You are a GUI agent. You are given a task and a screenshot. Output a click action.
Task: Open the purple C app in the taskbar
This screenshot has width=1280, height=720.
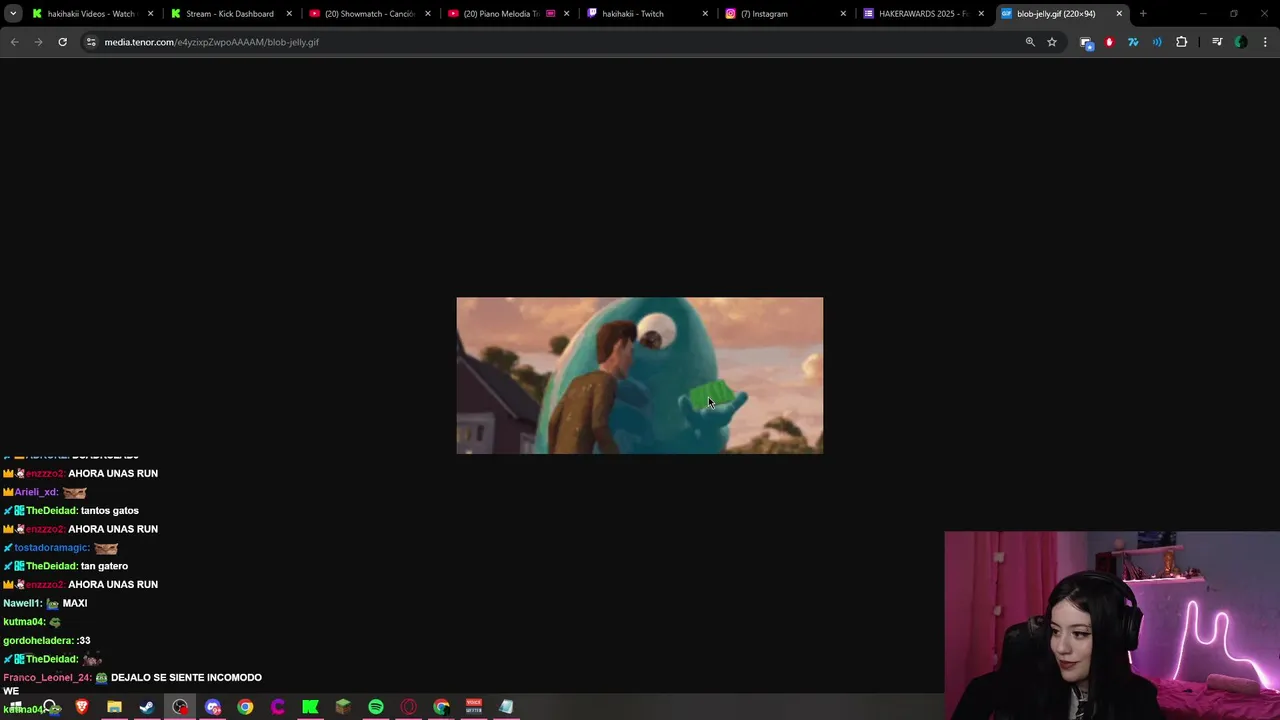tap(278, 707)
